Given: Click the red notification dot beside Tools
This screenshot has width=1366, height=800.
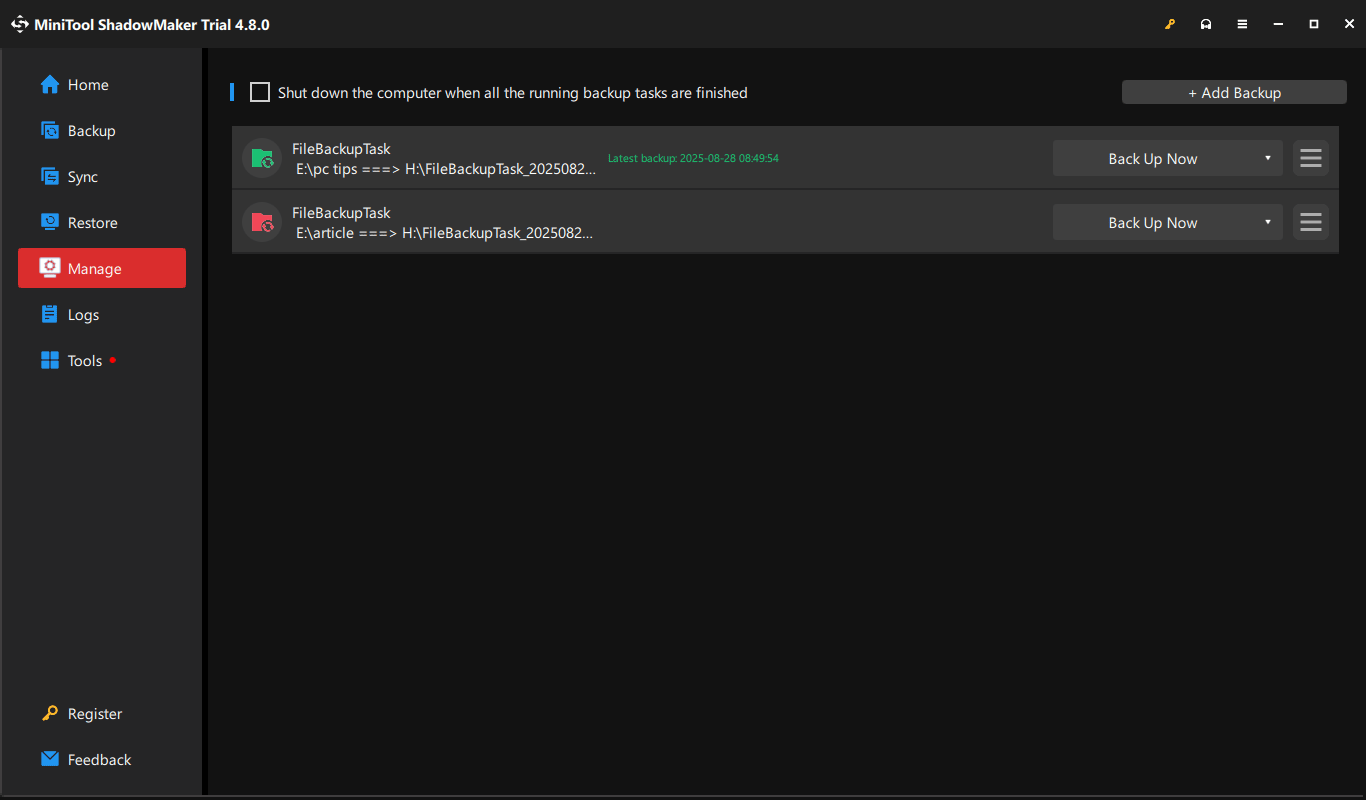Looking at the screenshot, I should click(113, 359).
